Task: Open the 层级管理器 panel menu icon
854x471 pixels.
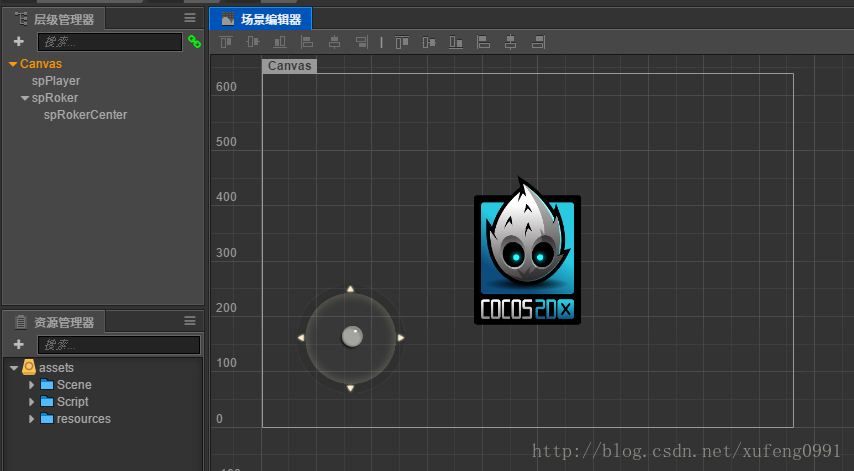Action: 190,18
